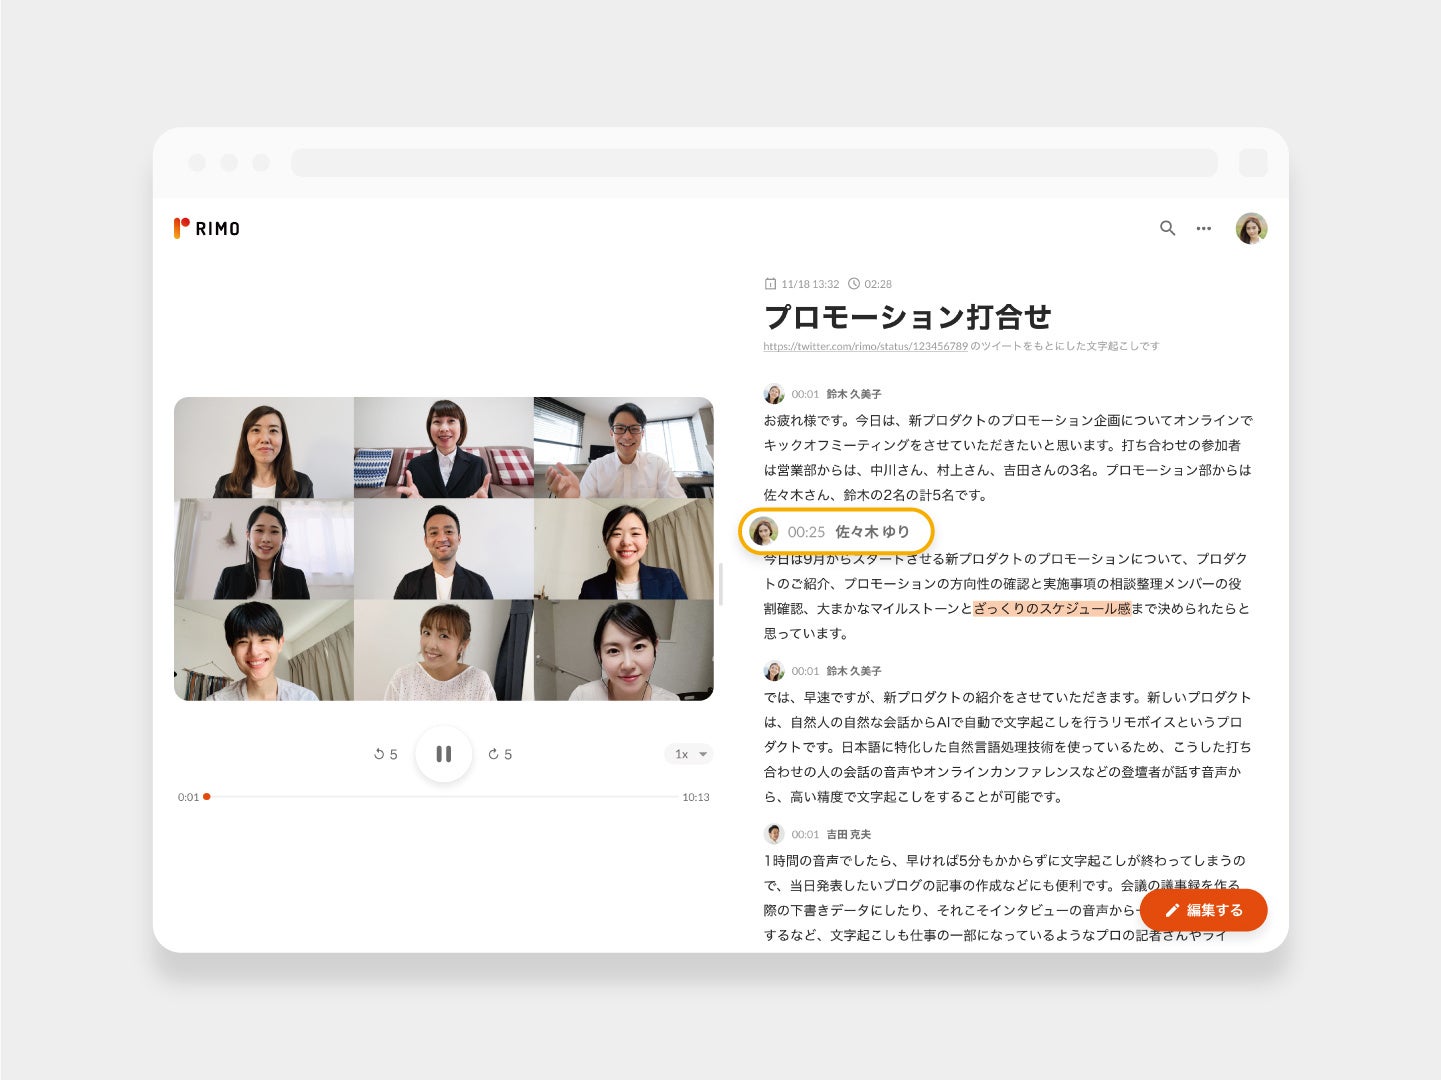Image resolution: width=1441 pixels, height=1080 pixels.
Task: Click the clock icon next to 02:28
Action: click(854, 284)
